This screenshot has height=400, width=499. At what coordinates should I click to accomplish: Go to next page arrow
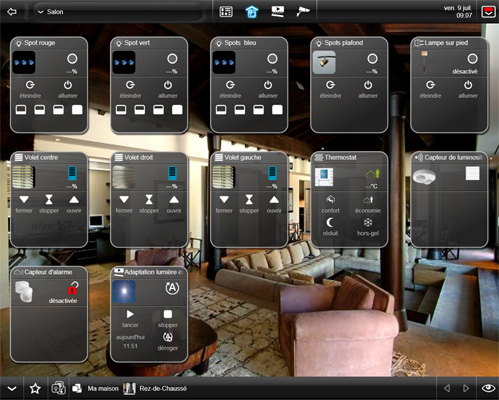466,388
